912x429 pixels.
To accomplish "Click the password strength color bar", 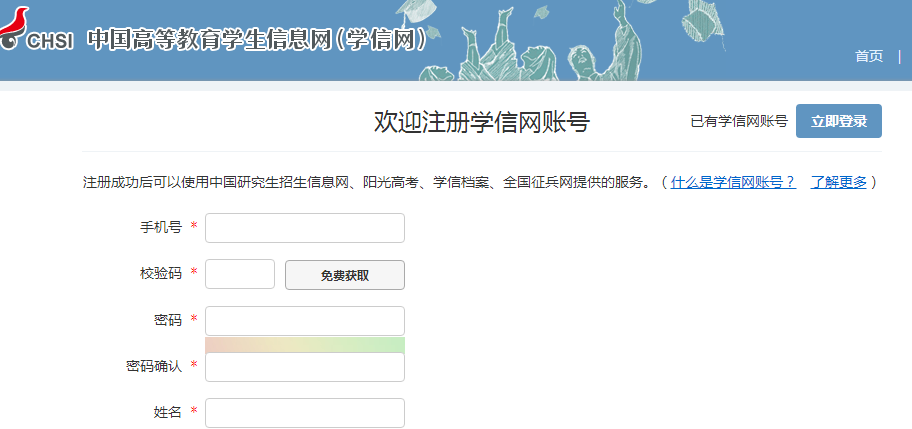I will (304, 345).
